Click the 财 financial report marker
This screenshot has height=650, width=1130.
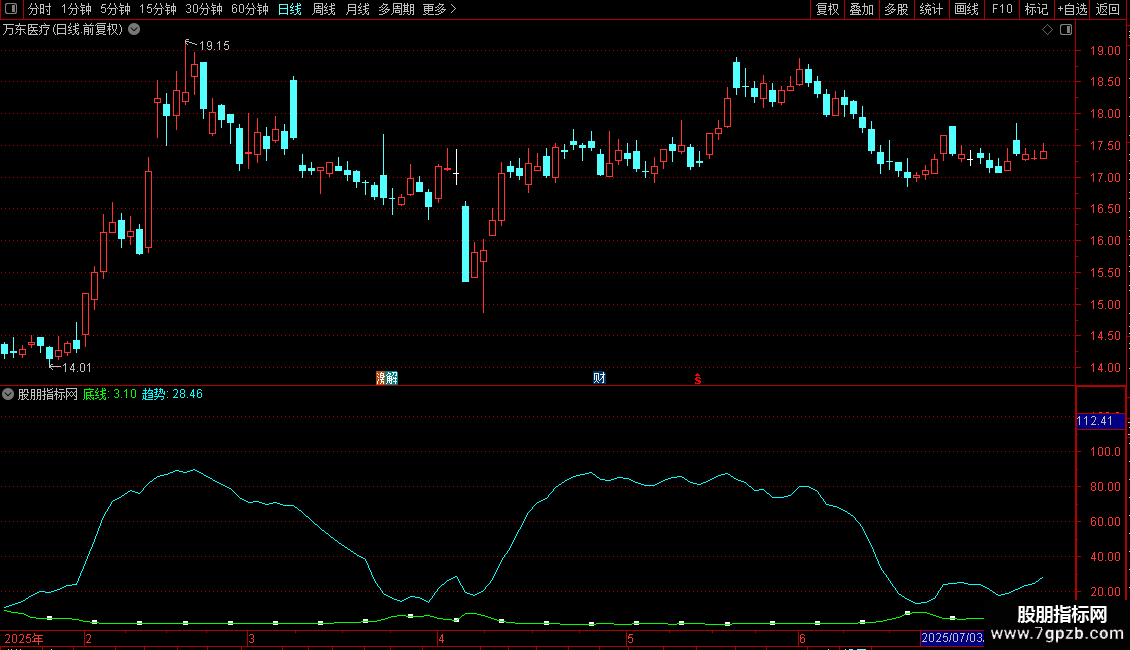(x=599, y=378)
